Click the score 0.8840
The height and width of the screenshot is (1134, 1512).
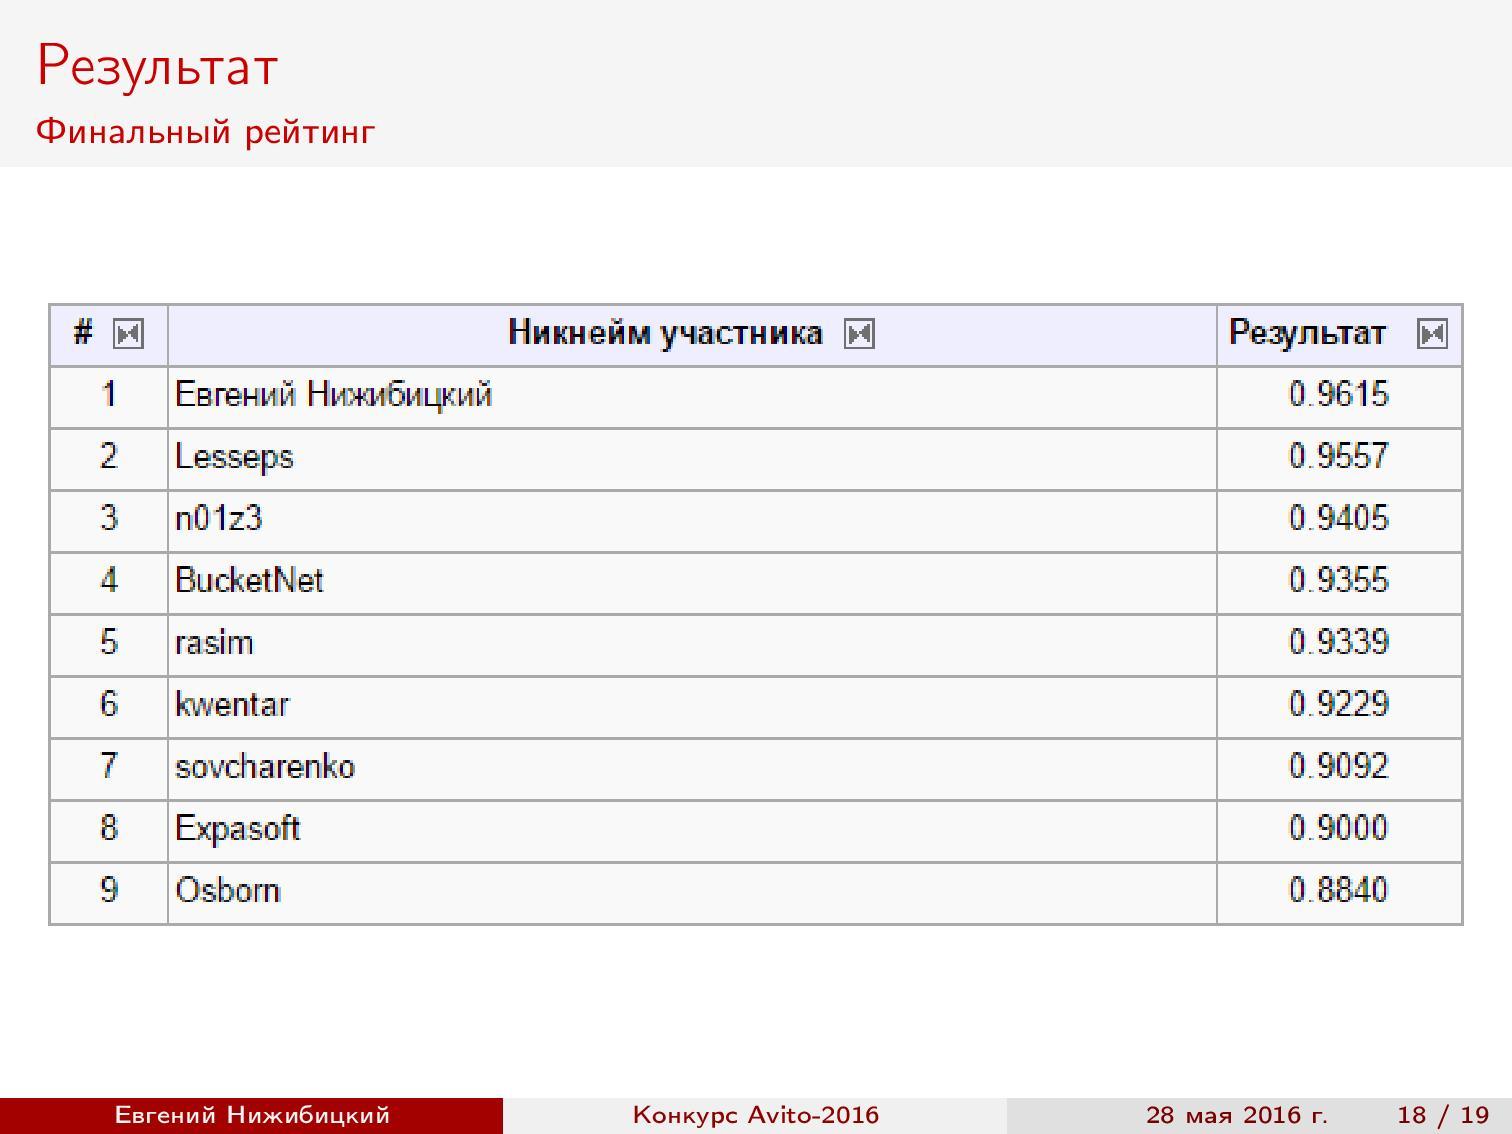[1339, 890]
